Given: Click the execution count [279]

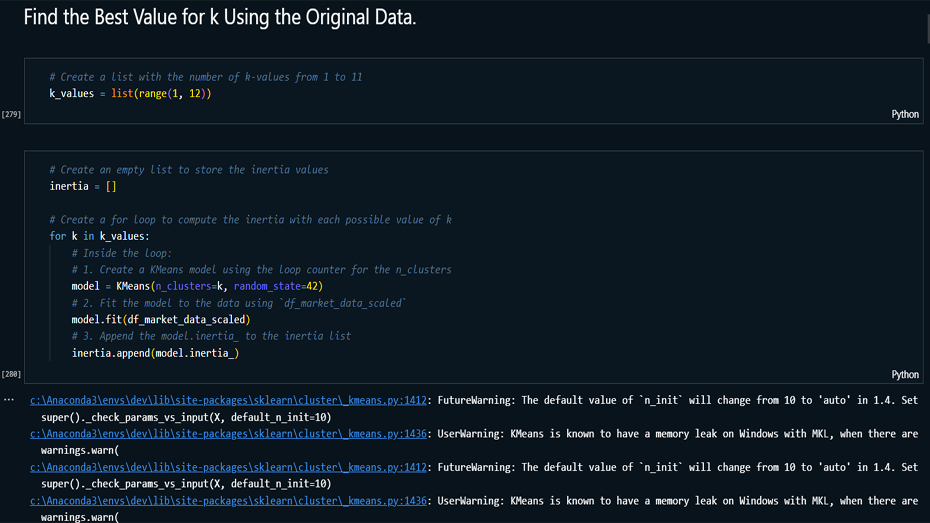Looking at the screenshot, I should click(x=11, y=115).
